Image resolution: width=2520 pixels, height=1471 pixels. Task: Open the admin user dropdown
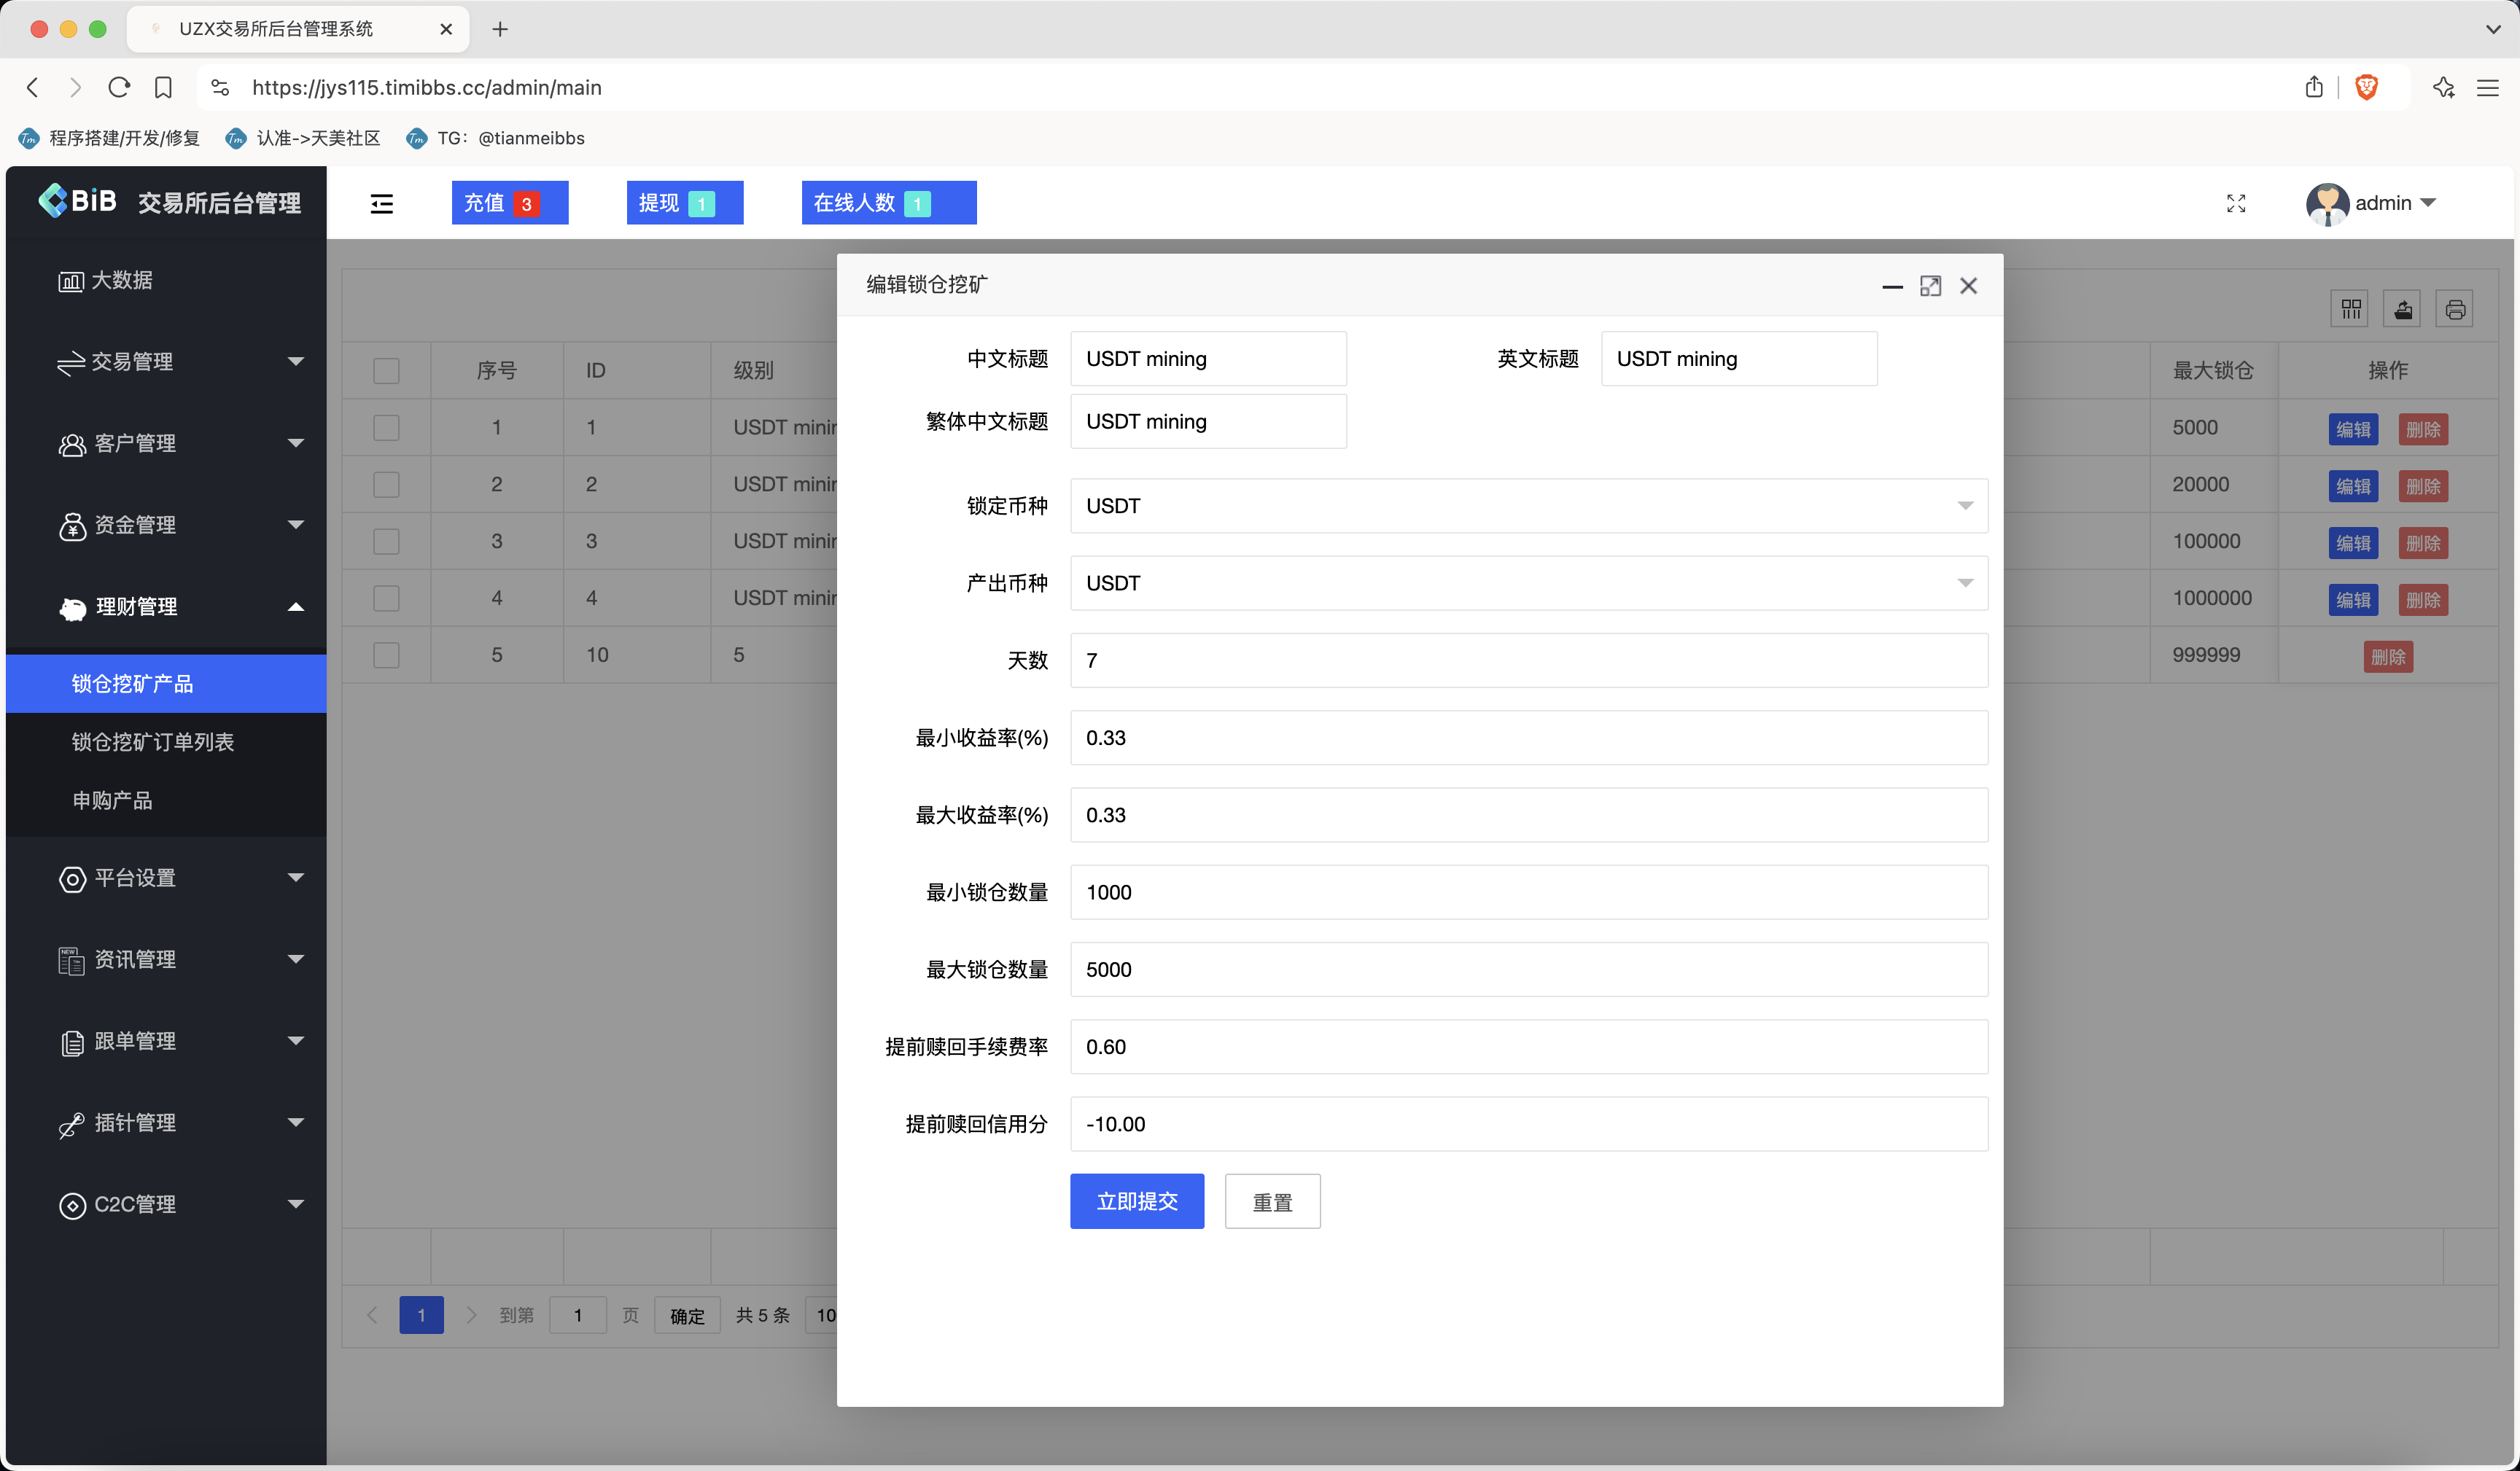coord(2382,203)
